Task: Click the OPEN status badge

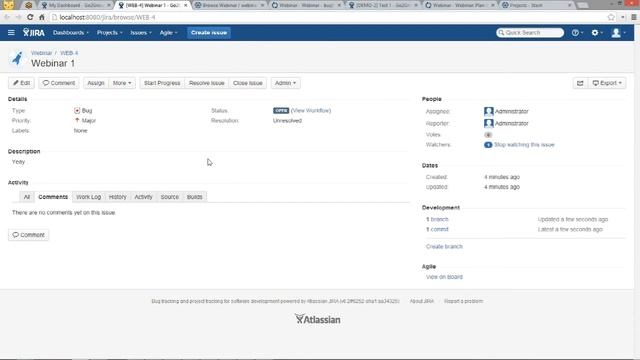Action: pyautogui.click(x=281, y=111)
